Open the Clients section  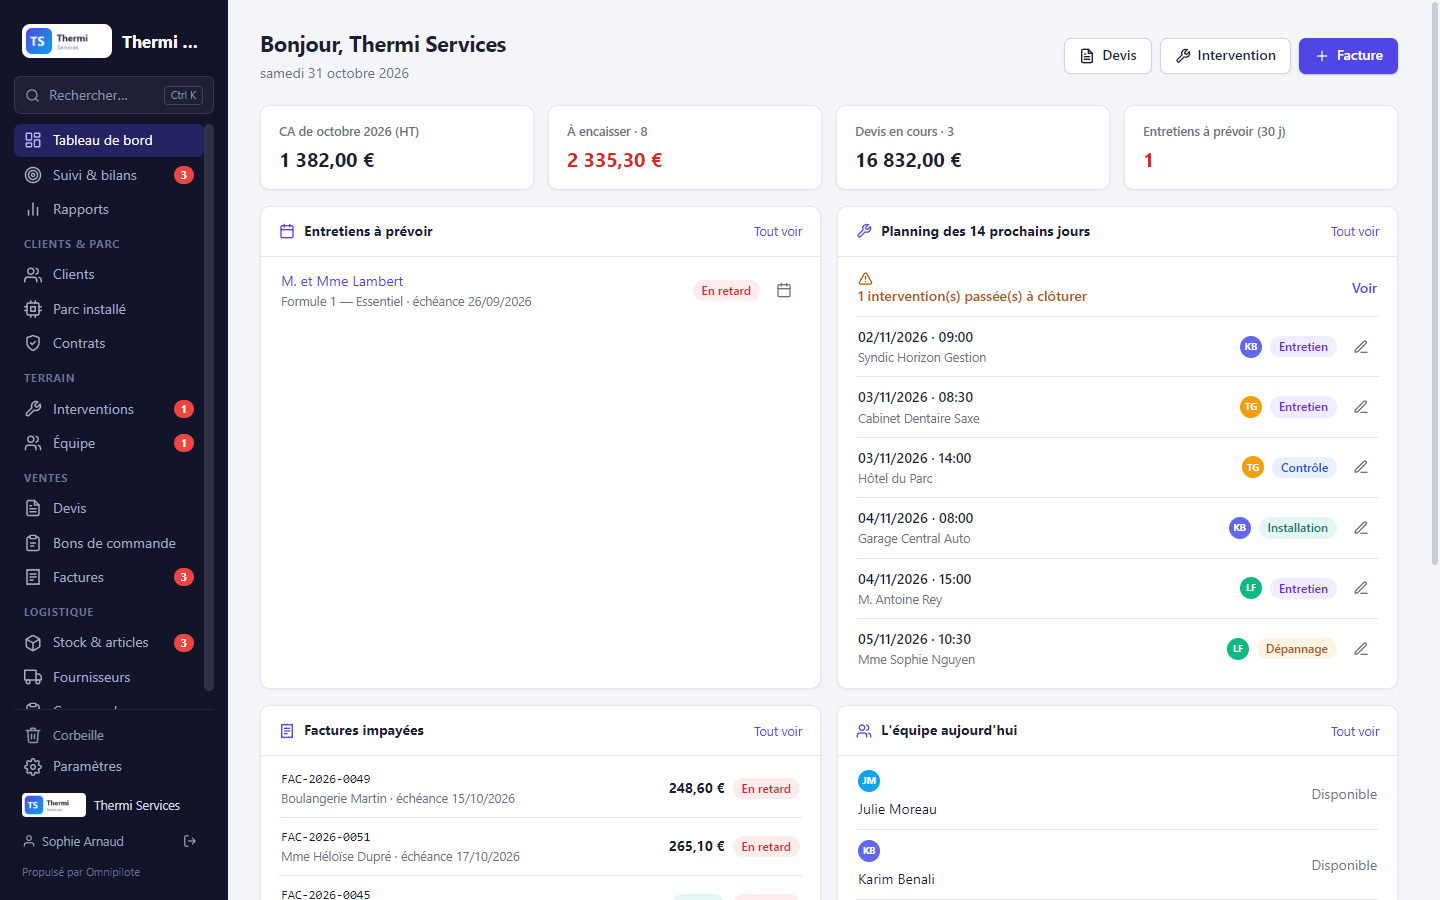pos(108,274)
